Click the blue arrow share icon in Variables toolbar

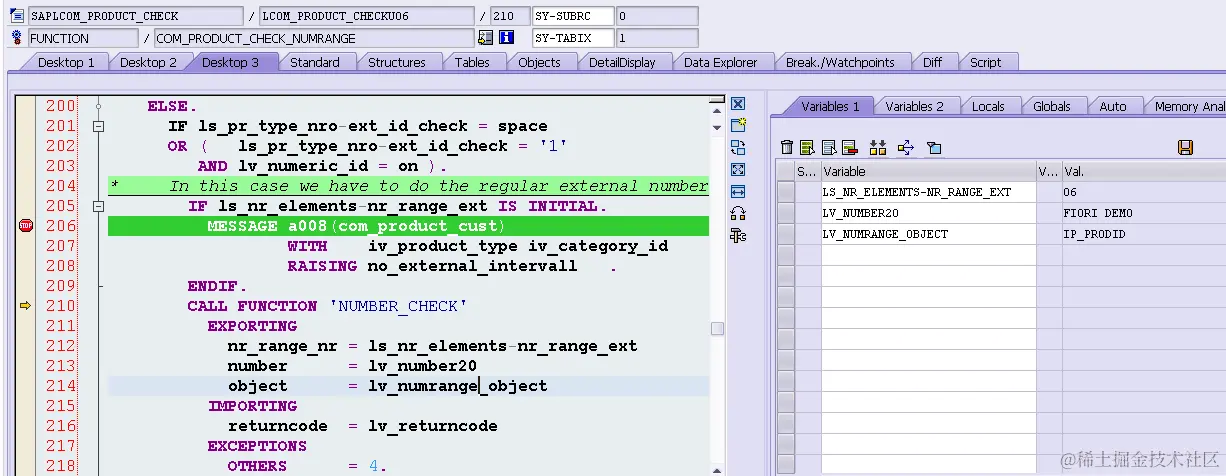point(906,148)
